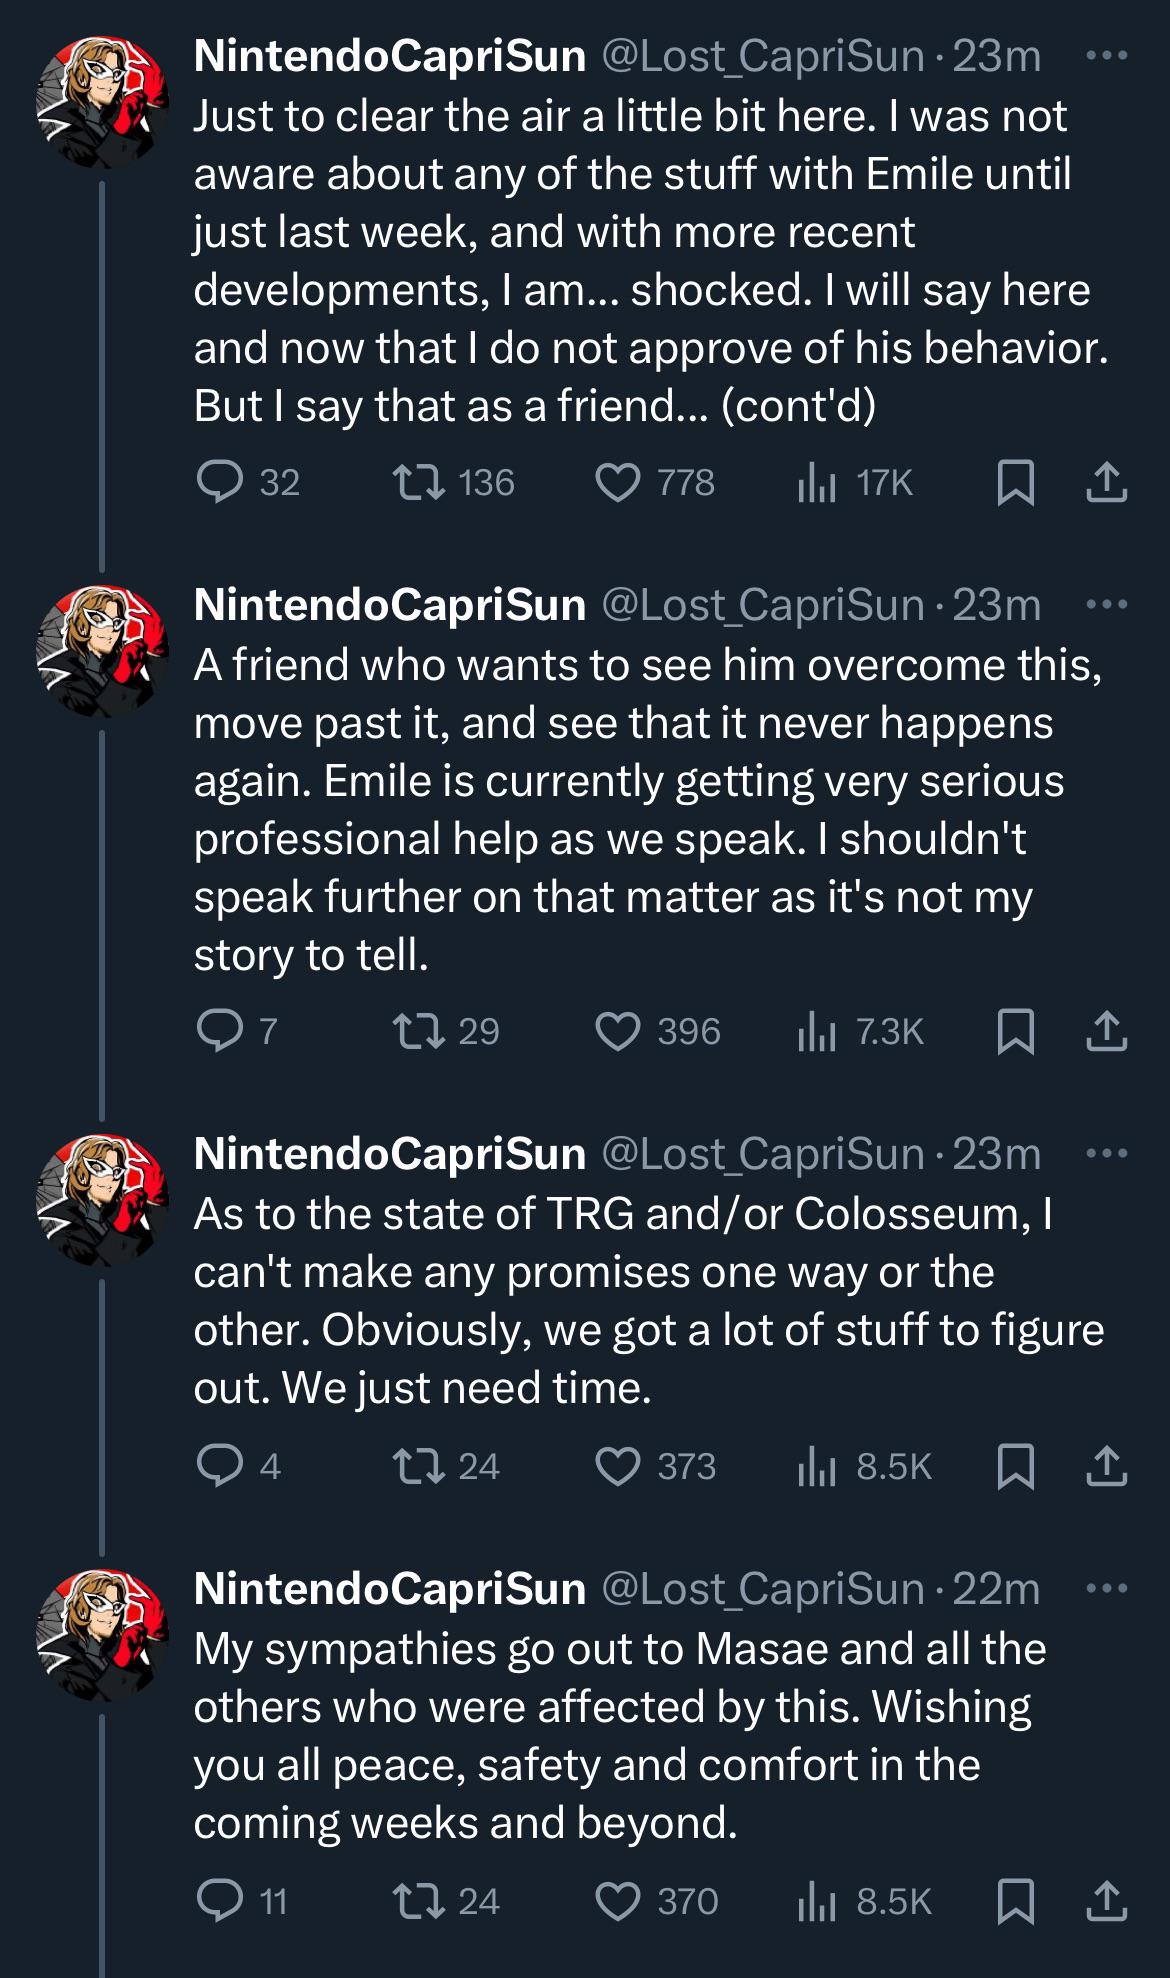This screenshot has width=1170, height=1978.
Task: Share the TRG and Colosseum tweet
Action: (1106, 1466)
